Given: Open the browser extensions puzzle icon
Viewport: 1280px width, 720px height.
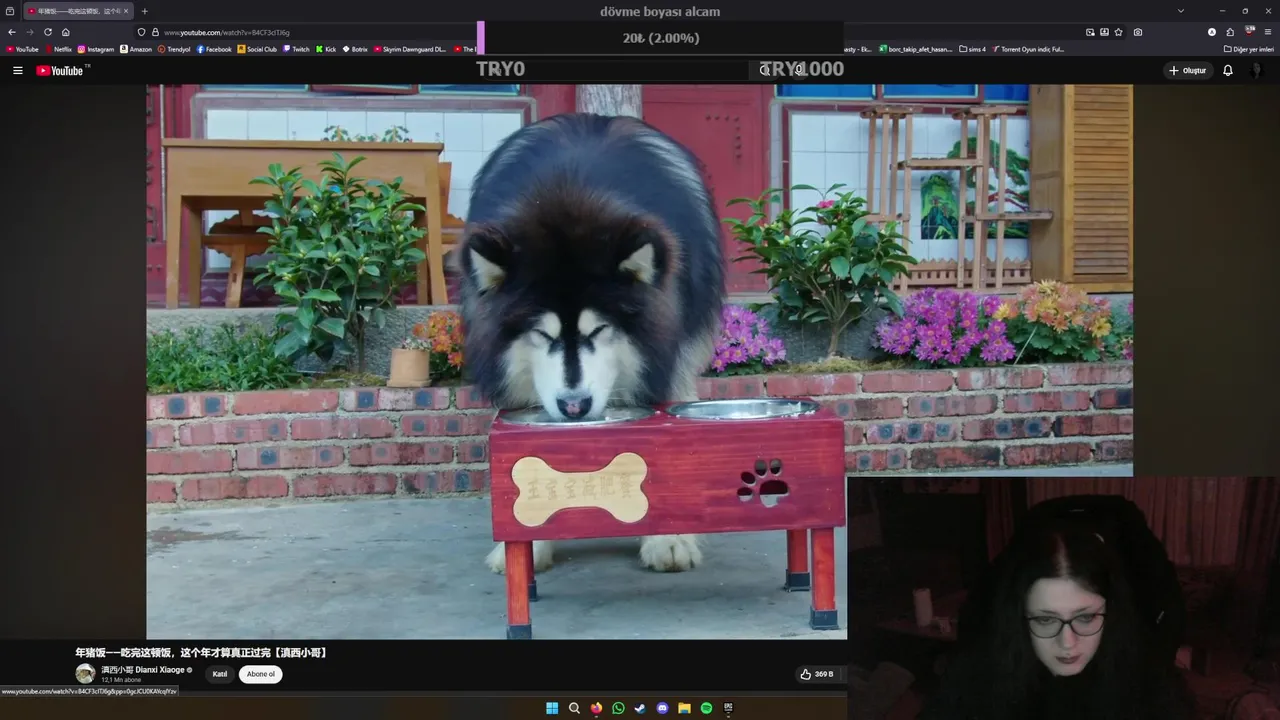Looking at the screenshot, I should pos(1230,32).
